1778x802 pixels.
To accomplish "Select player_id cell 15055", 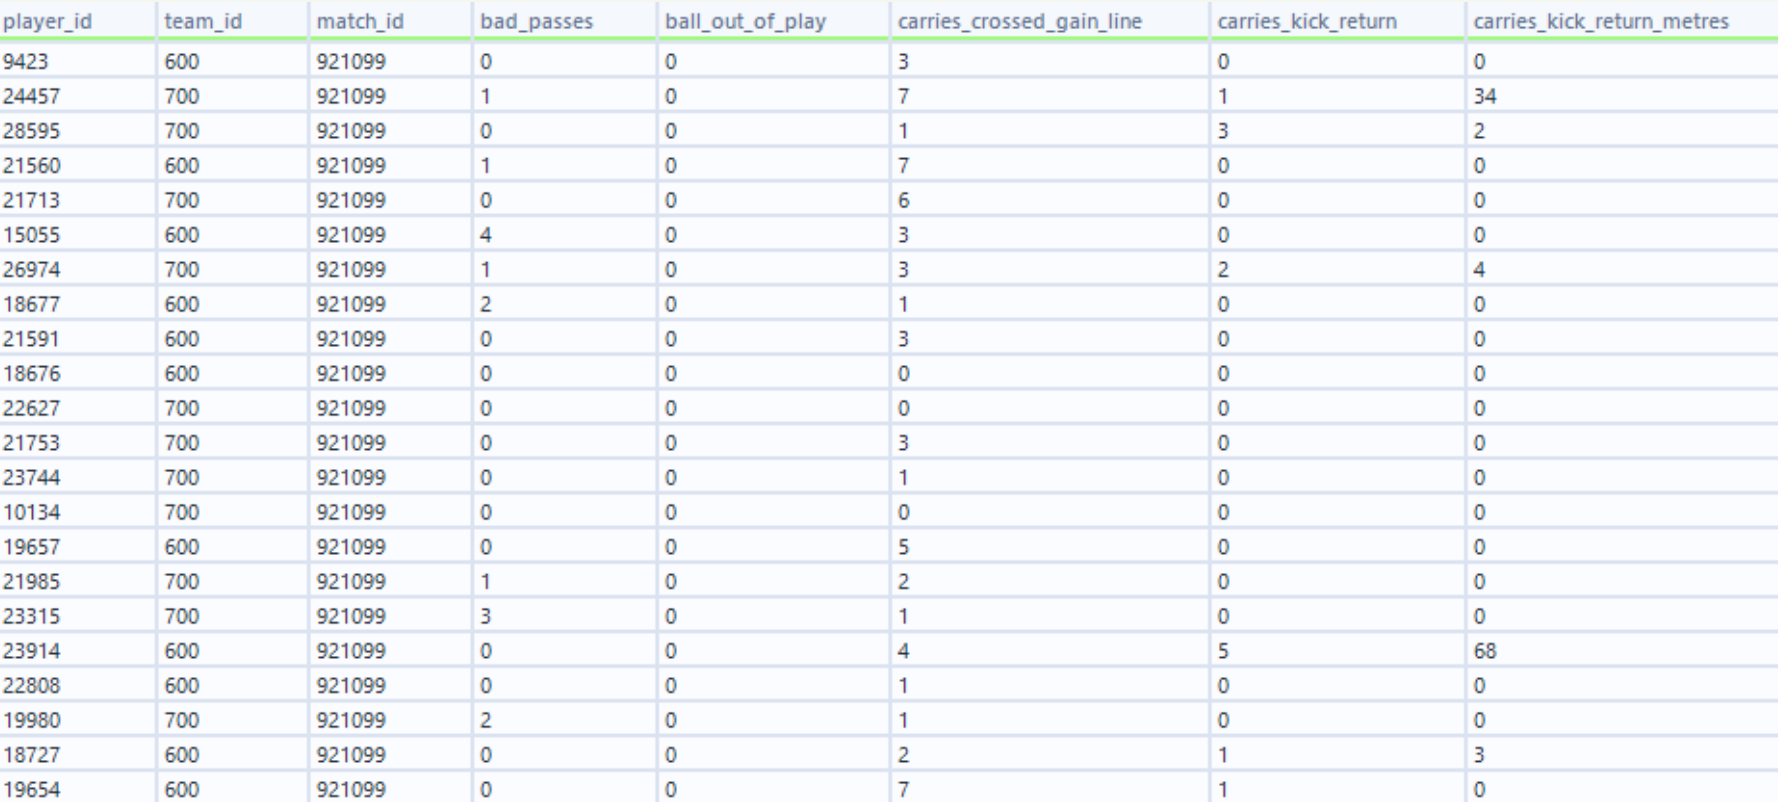I will pos(77,235).
